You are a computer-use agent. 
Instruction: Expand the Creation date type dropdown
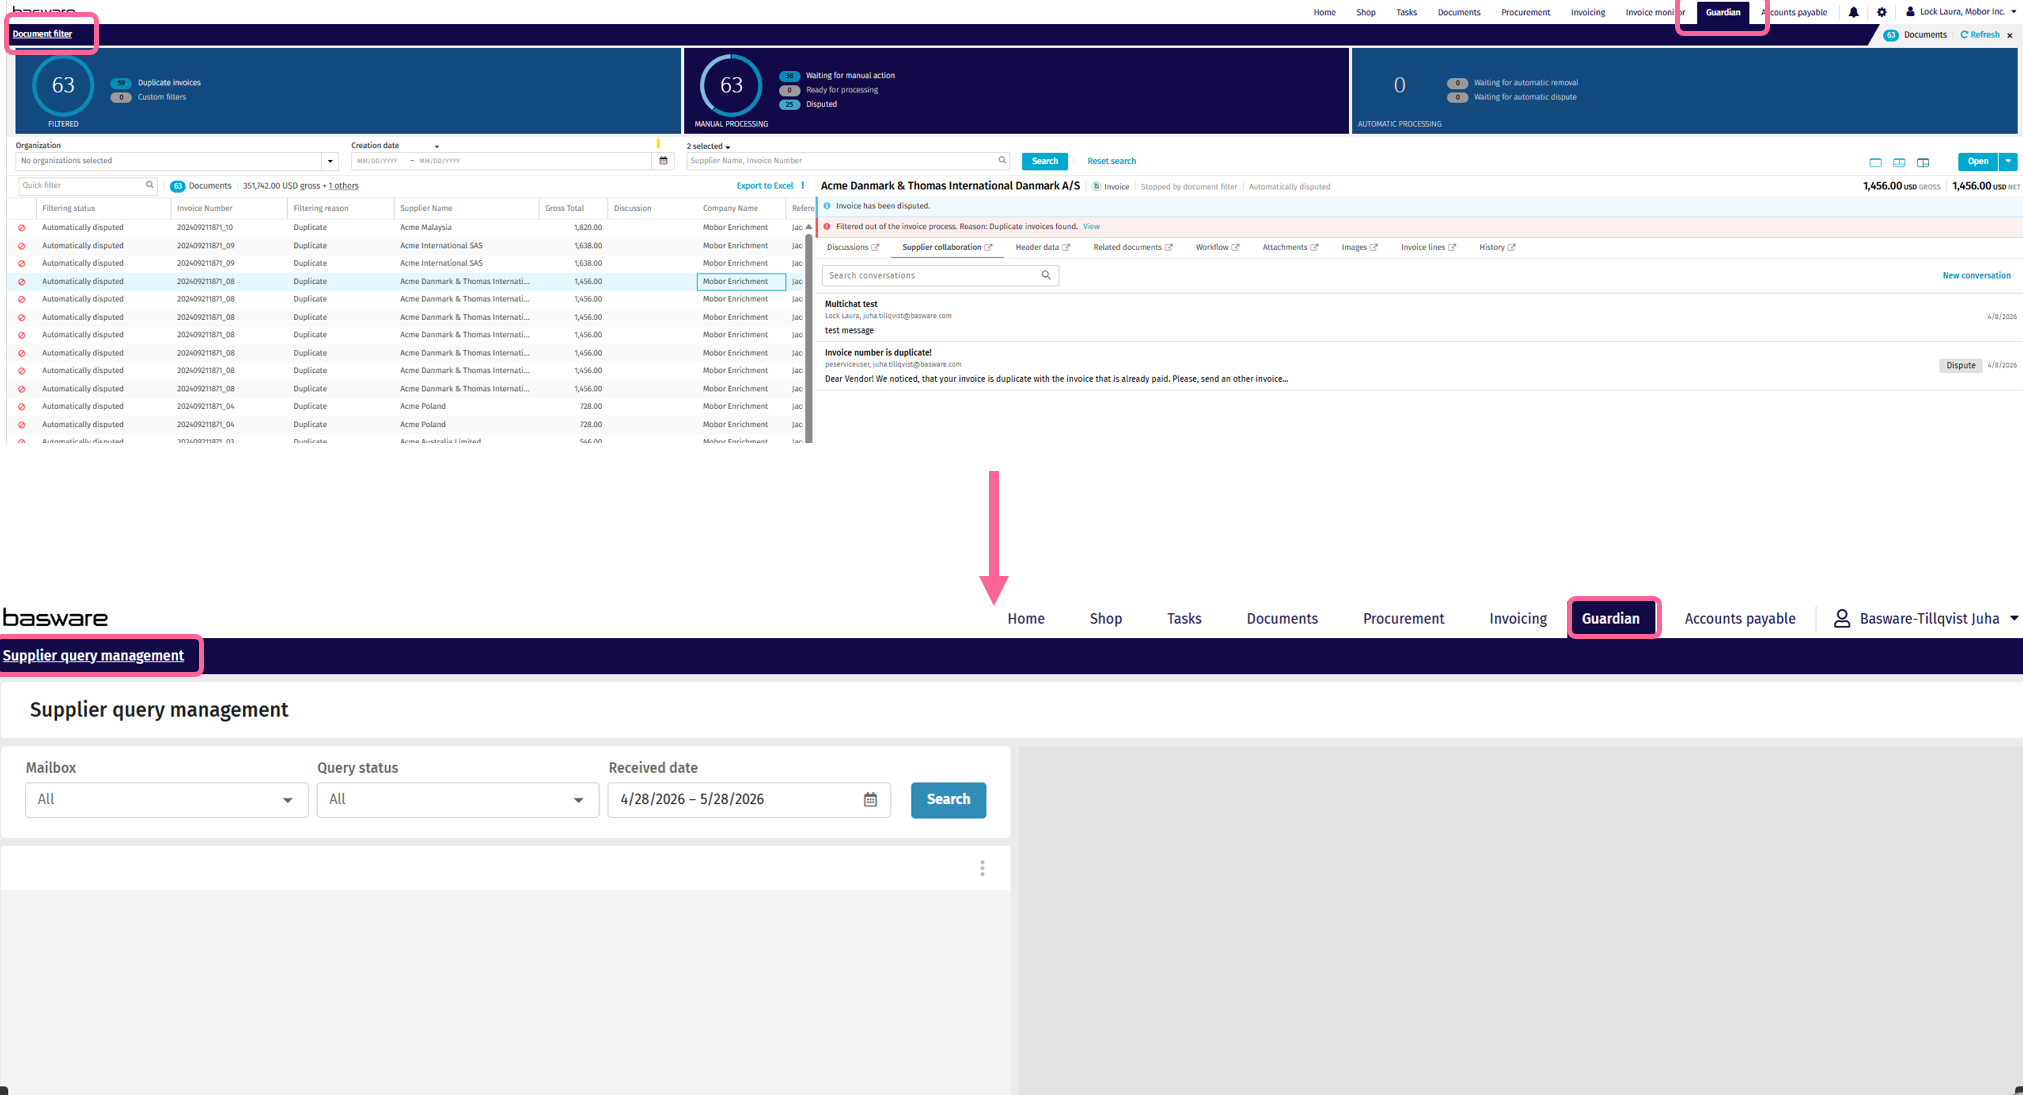(437, 146)
